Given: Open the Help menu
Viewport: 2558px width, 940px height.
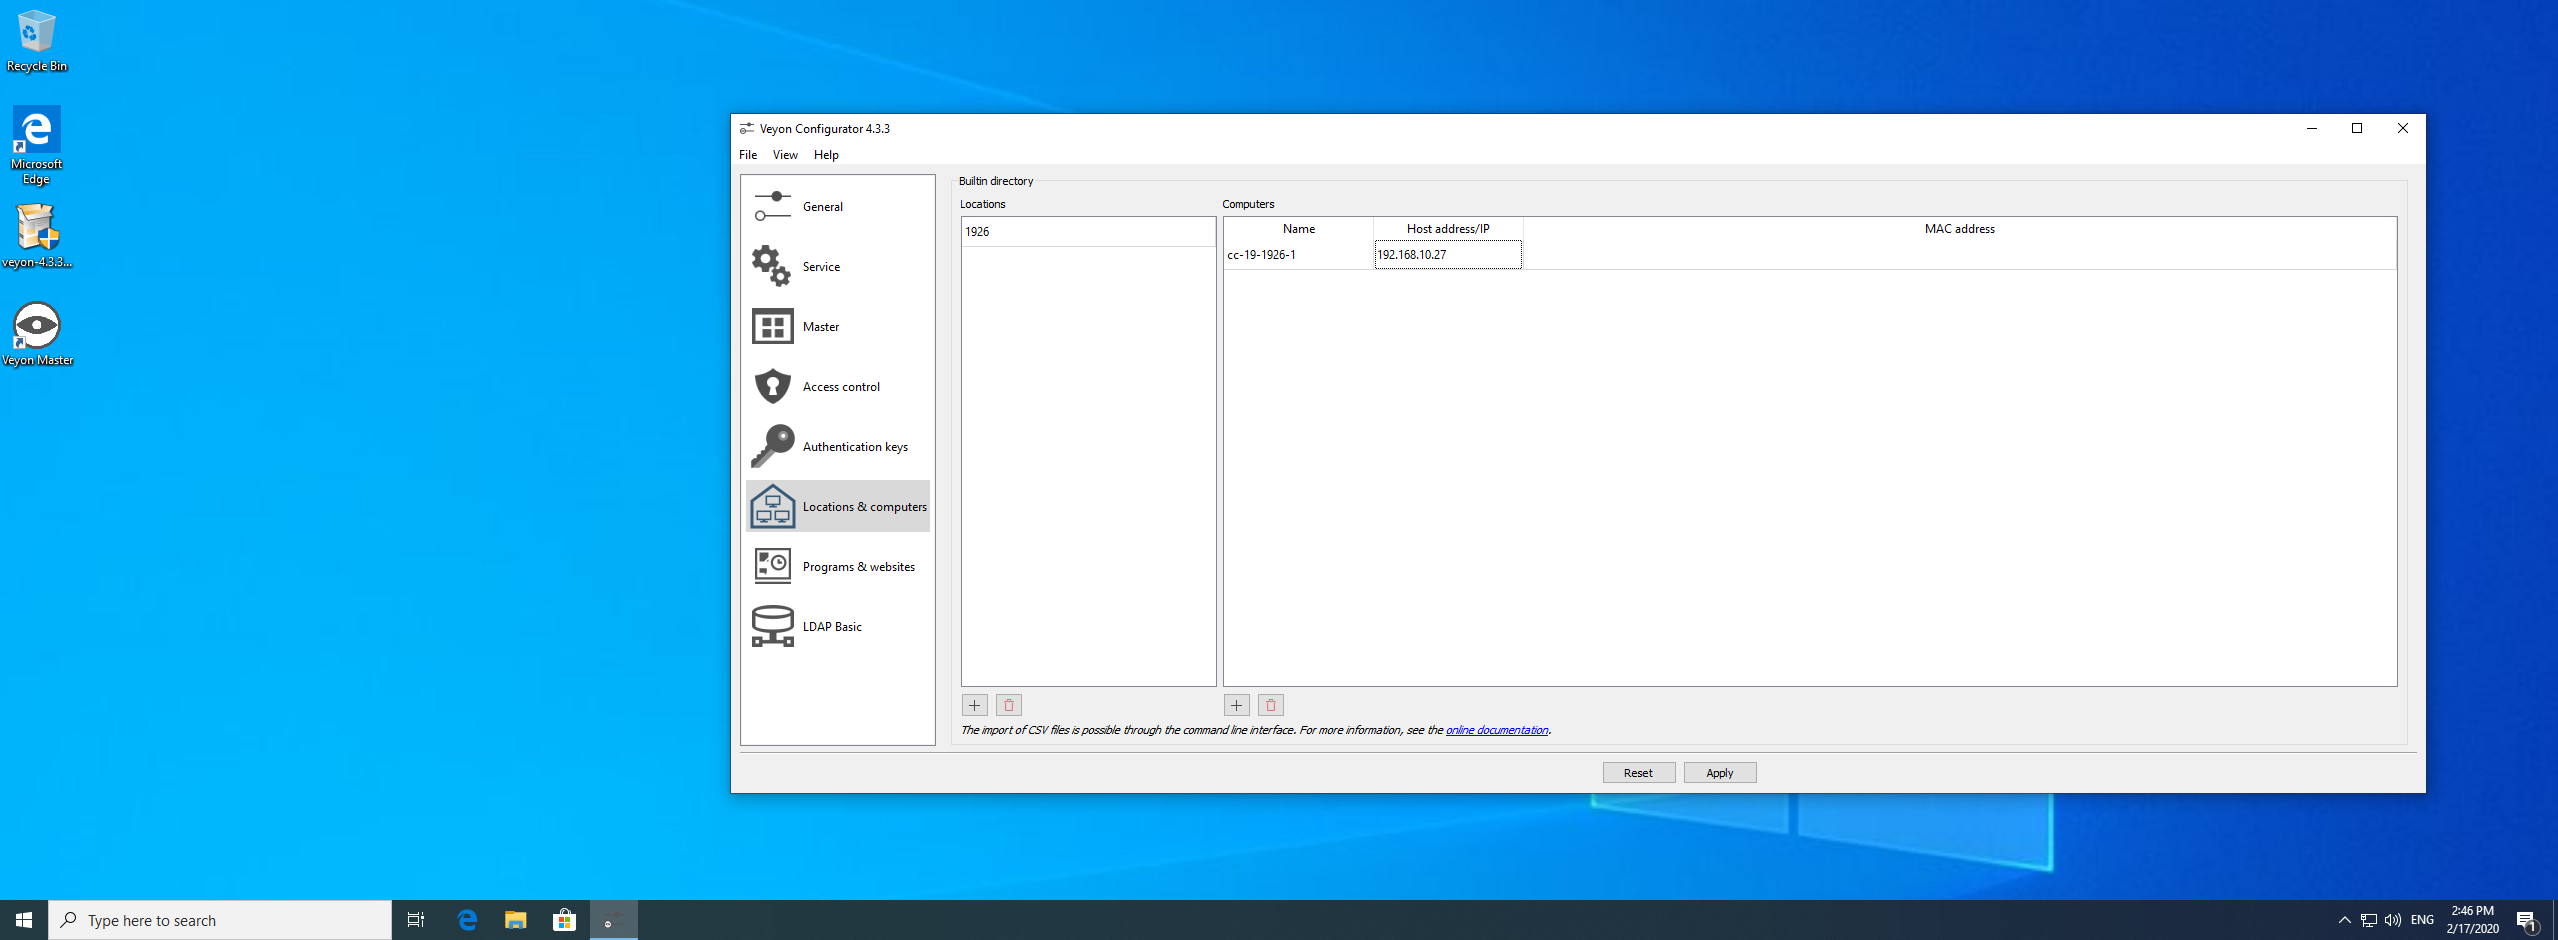Looking at the screenshot, I should [826, 155].
